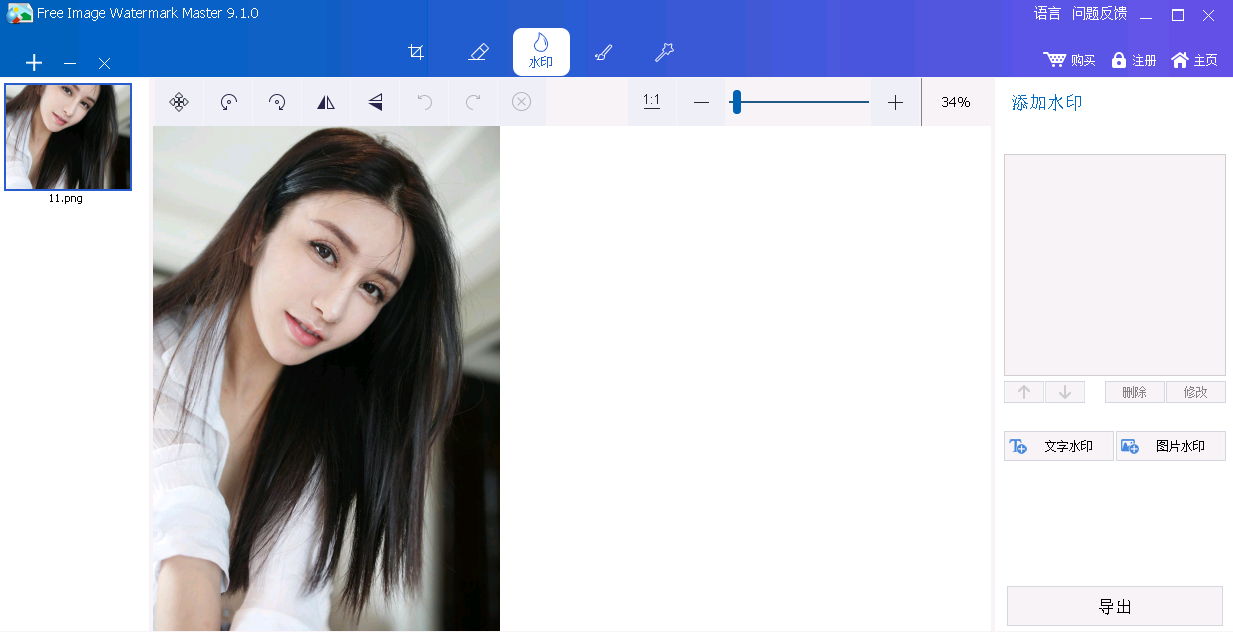Image resolution: width=1233 pixels, height=632 pixels.
Task: Rotate image counterclockwise
Action: click(228, 102)
